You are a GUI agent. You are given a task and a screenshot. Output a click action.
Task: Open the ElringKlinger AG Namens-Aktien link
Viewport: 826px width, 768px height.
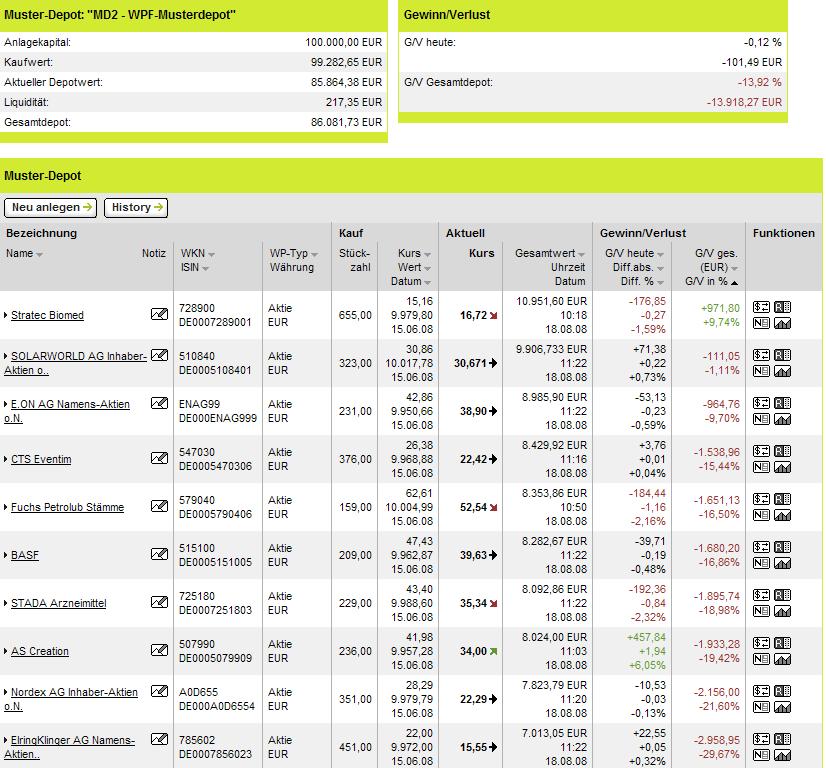click(70, 746)
